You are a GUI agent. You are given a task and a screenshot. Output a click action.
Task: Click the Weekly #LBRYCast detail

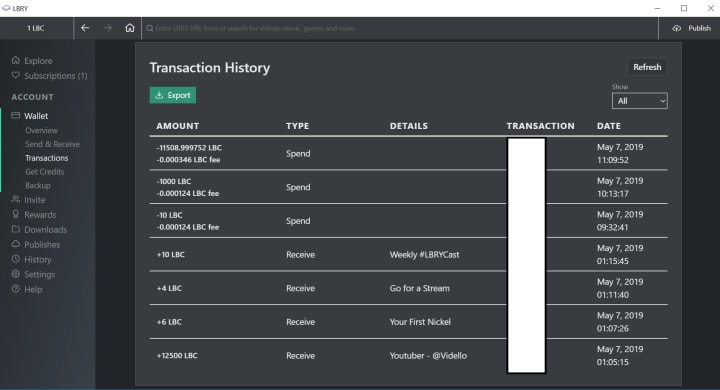pyautogui.click(x=425, y=254)
